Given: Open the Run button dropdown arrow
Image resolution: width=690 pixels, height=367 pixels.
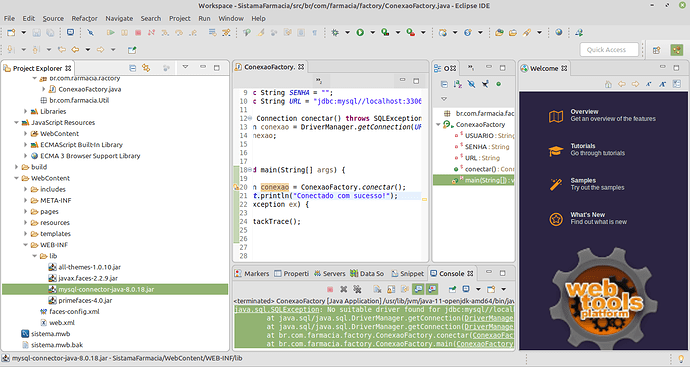Looking at the screenshot, I should click(x=372, y=33).
